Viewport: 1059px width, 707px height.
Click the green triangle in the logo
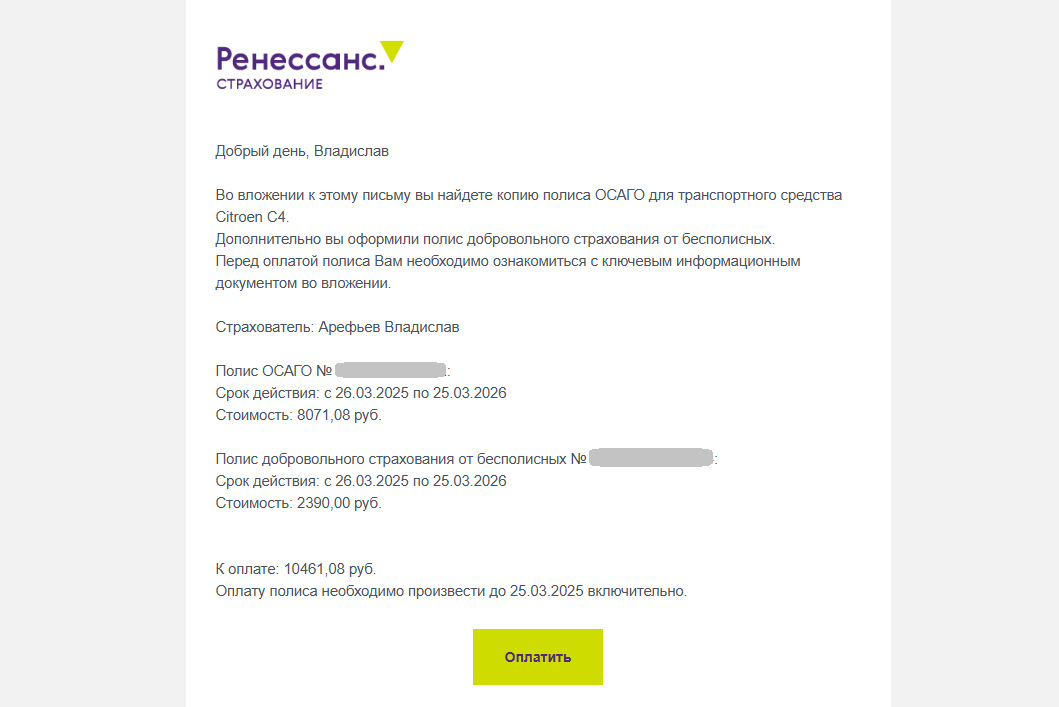[x=393, y=50]
